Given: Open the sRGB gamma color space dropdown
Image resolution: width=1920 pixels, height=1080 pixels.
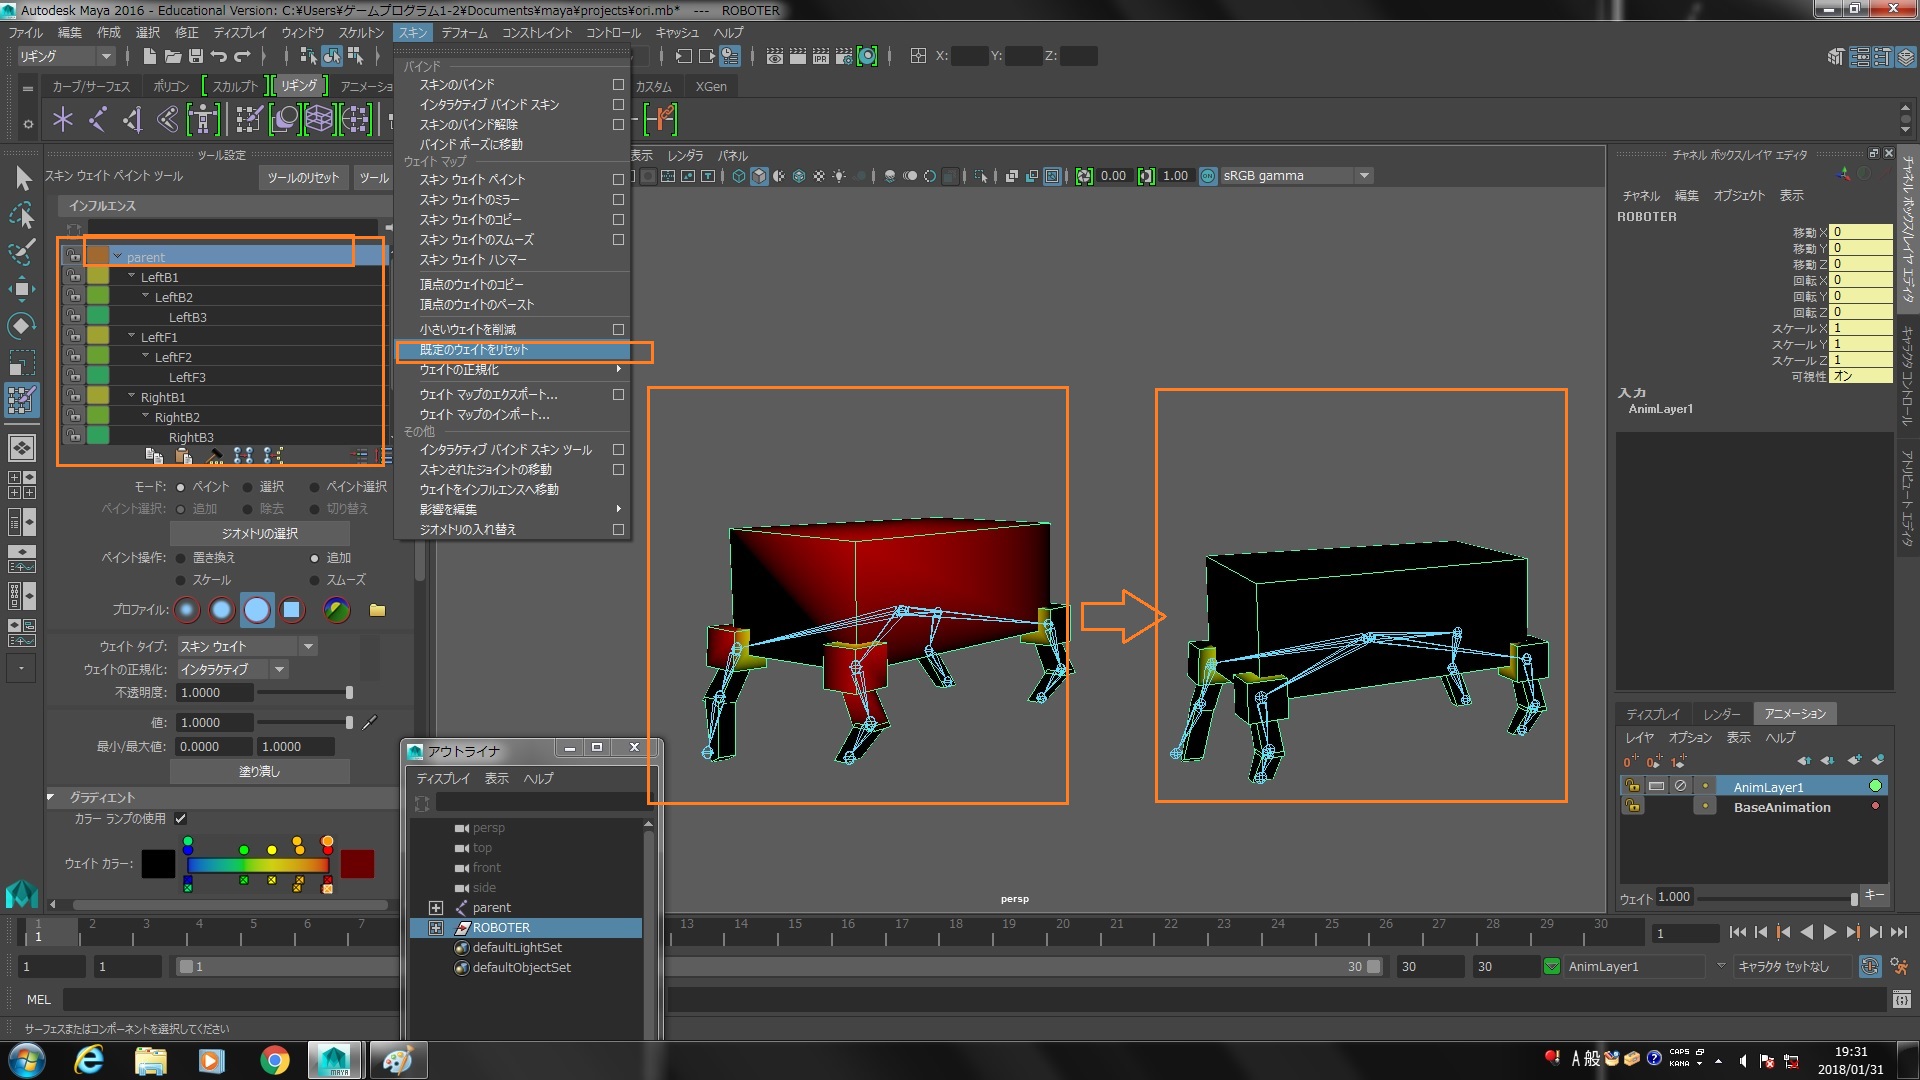Looking at the screenshot, I should point(1296,176).
